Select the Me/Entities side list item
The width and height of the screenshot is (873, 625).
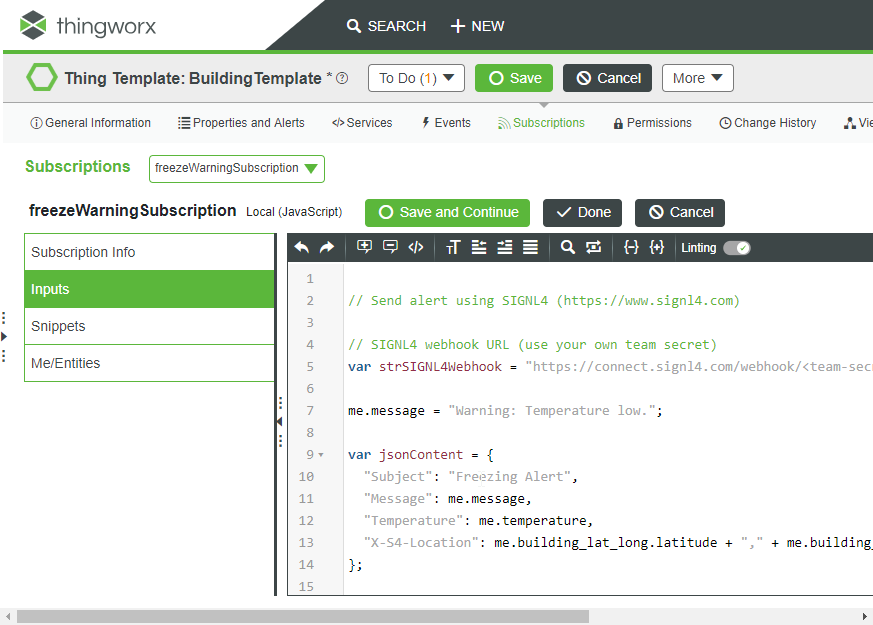click(149, 363)
